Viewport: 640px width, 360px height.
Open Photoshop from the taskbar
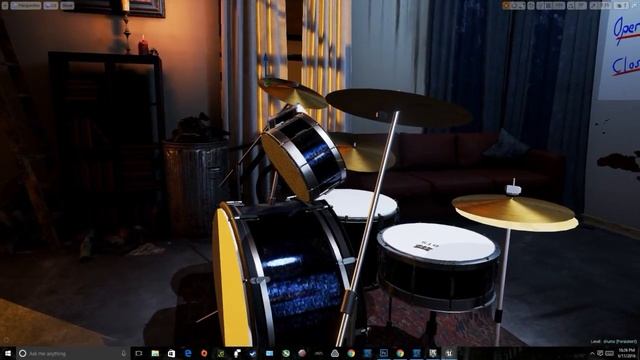tap(384, 353)
